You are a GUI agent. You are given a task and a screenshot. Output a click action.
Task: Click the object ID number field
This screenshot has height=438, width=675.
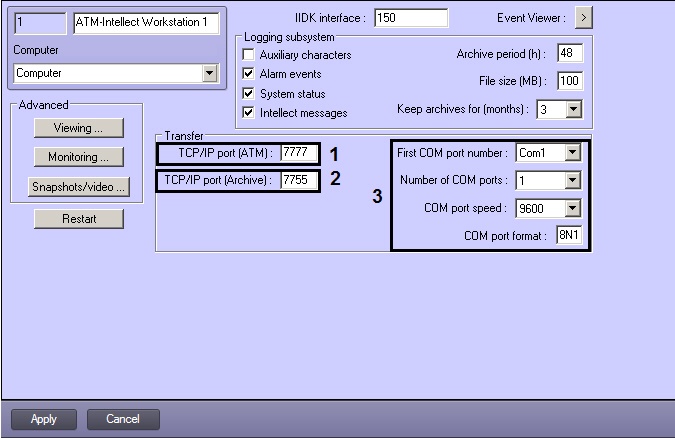(x=40, y=23)
